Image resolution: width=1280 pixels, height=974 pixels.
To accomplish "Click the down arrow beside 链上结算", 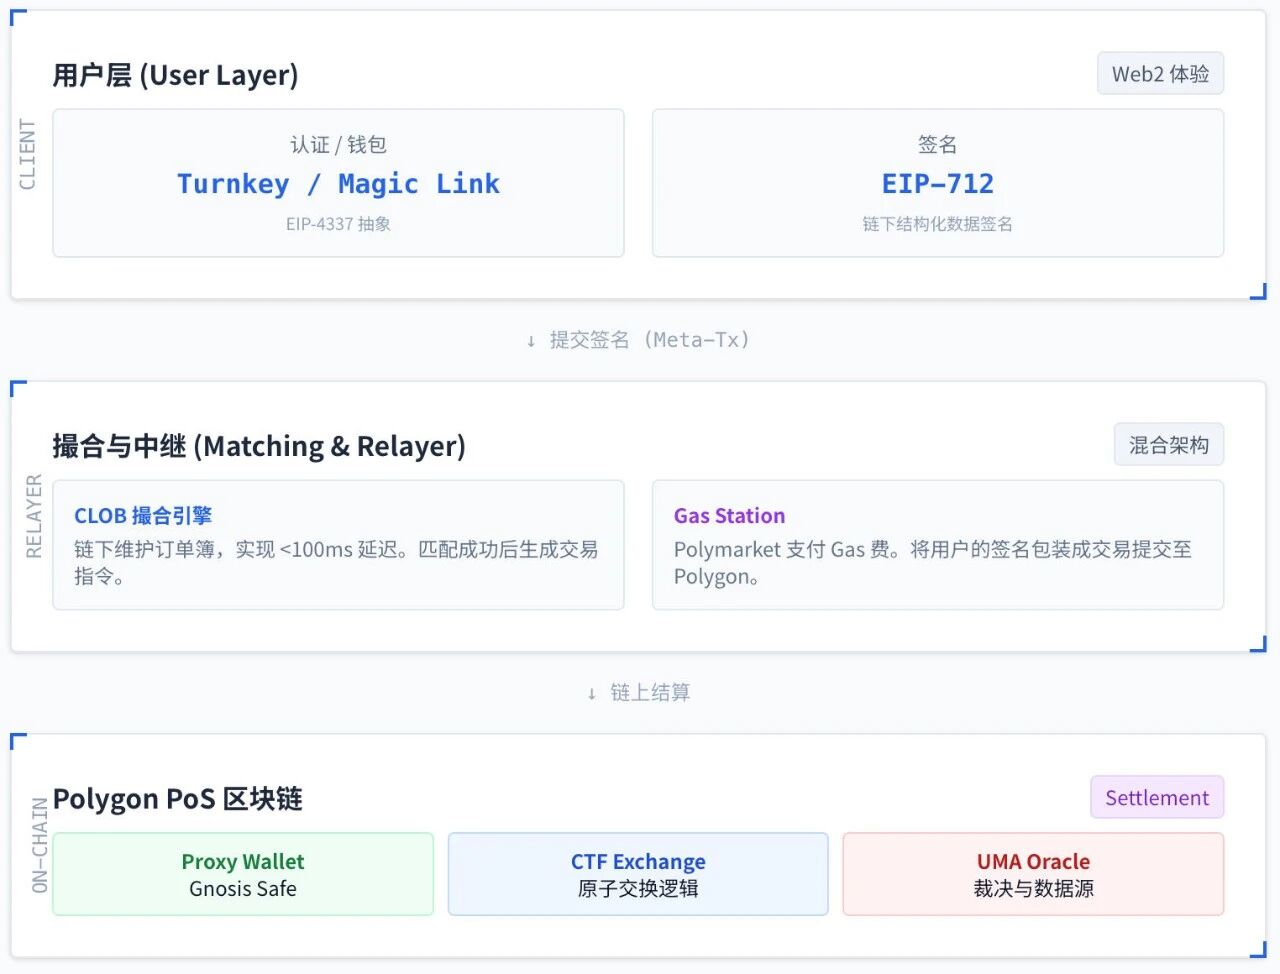I will (x=592, y=693).
